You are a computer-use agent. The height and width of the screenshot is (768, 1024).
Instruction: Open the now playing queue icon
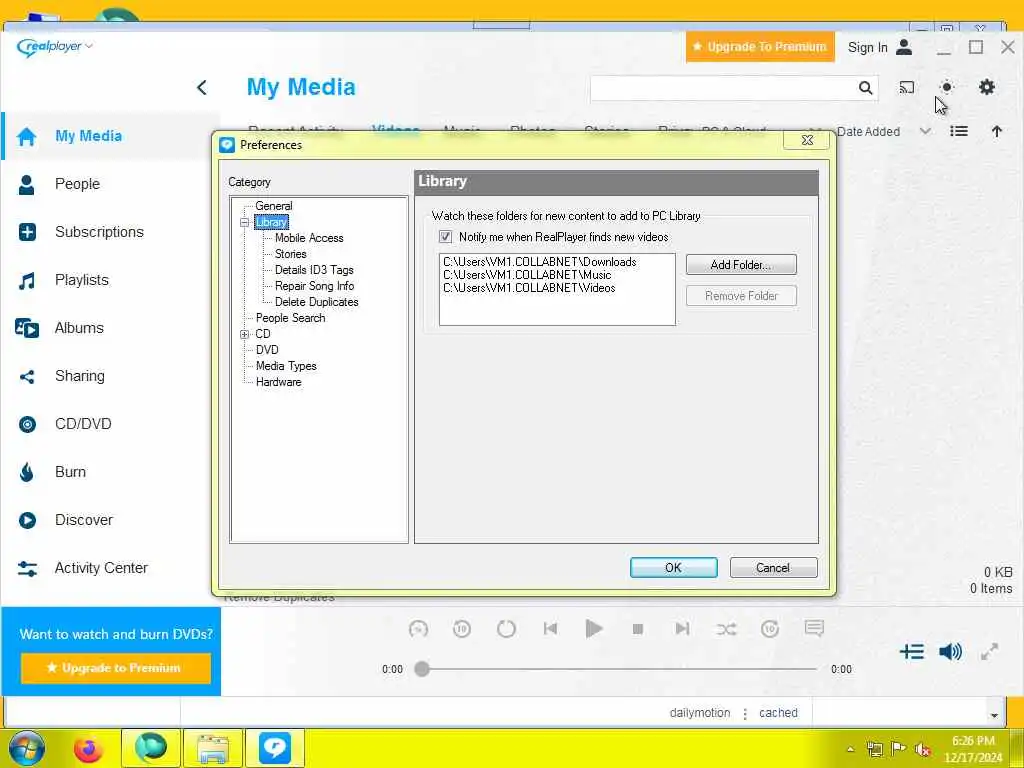[x=912, y=651]
